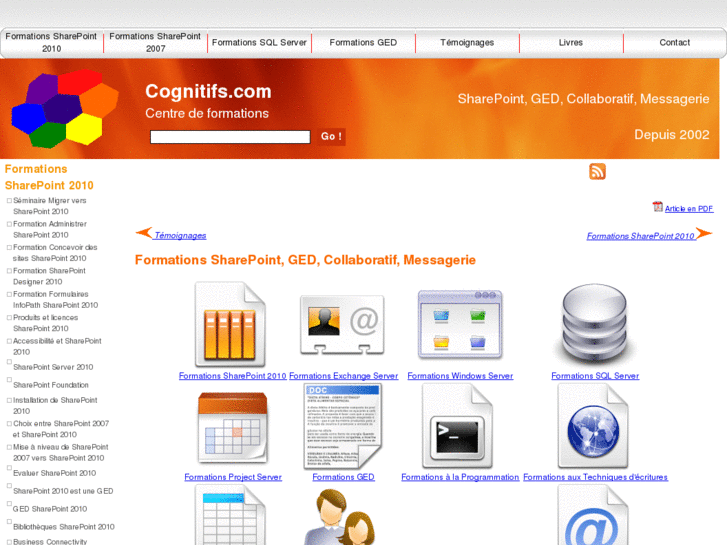
Task: Click the Cognitifs colorful hexagon logo
Action: pyautogui.click(x=64, y=109)
